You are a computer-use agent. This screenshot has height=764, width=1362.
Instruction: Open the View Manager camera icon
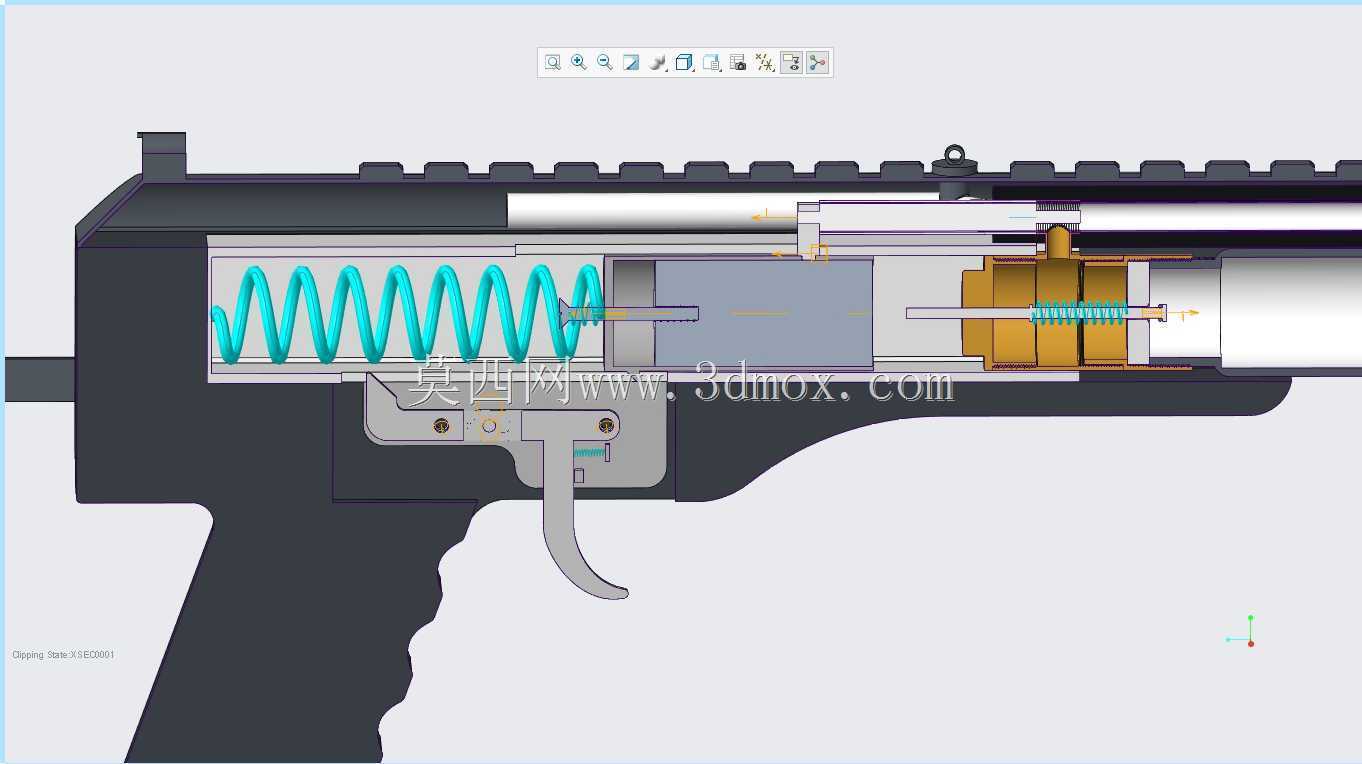coord(738,62)
